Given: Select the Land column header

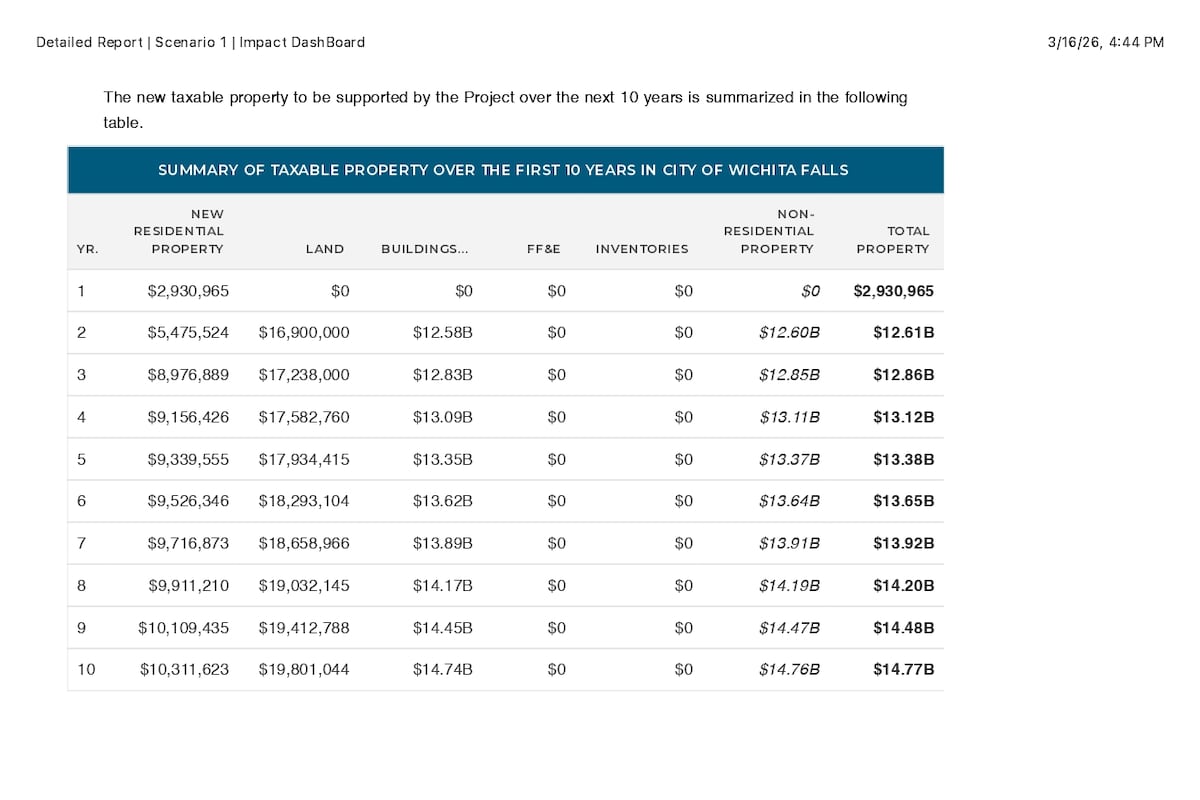Looking at the screenshot, I should (x=325, y=249).
